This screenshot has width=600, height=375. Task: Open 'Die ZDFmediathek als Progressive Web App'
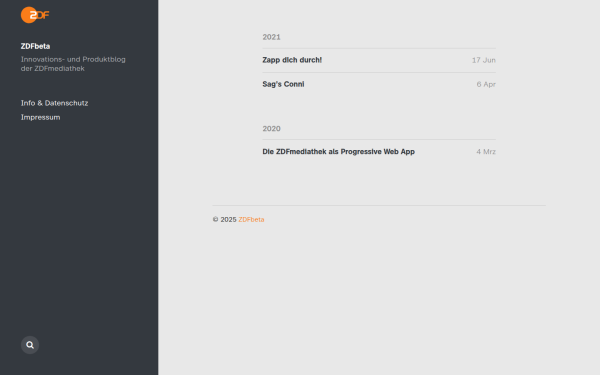click(x=338, y=152)
